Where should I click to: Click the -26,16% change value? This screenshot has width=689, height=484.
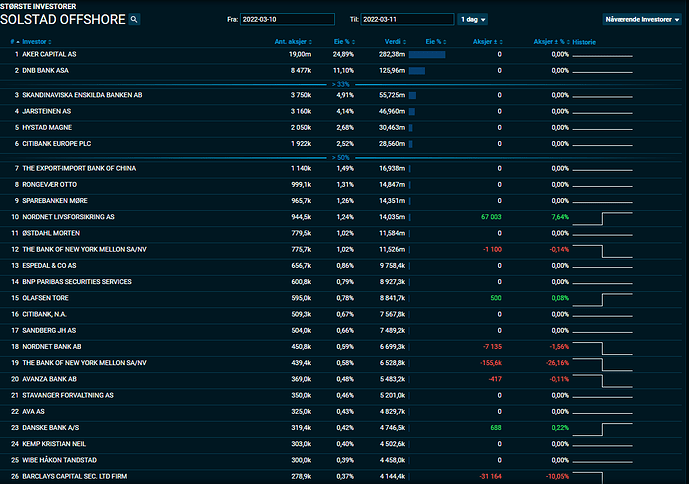pyautogui.click(x=557, y=363)
